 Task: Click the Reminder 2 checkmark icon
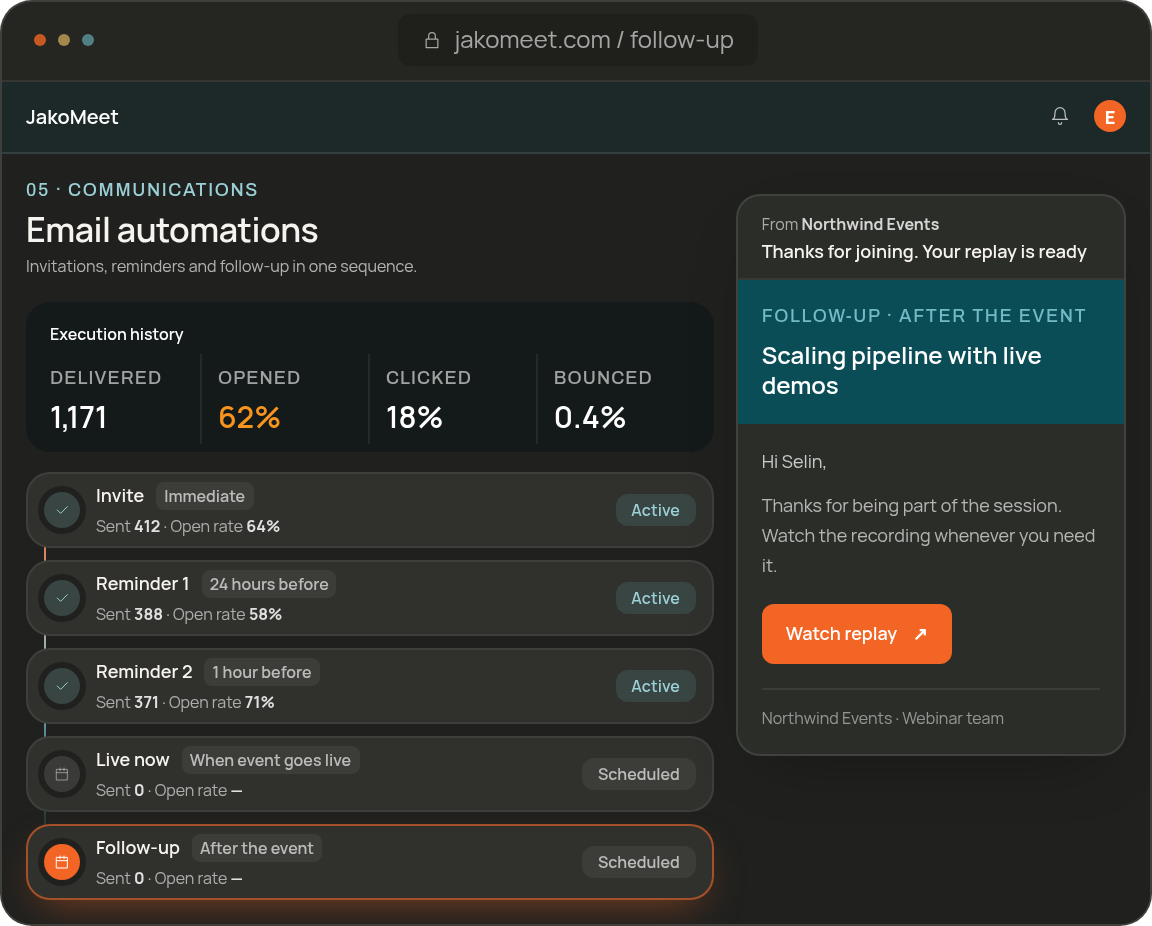click(62, 686)
